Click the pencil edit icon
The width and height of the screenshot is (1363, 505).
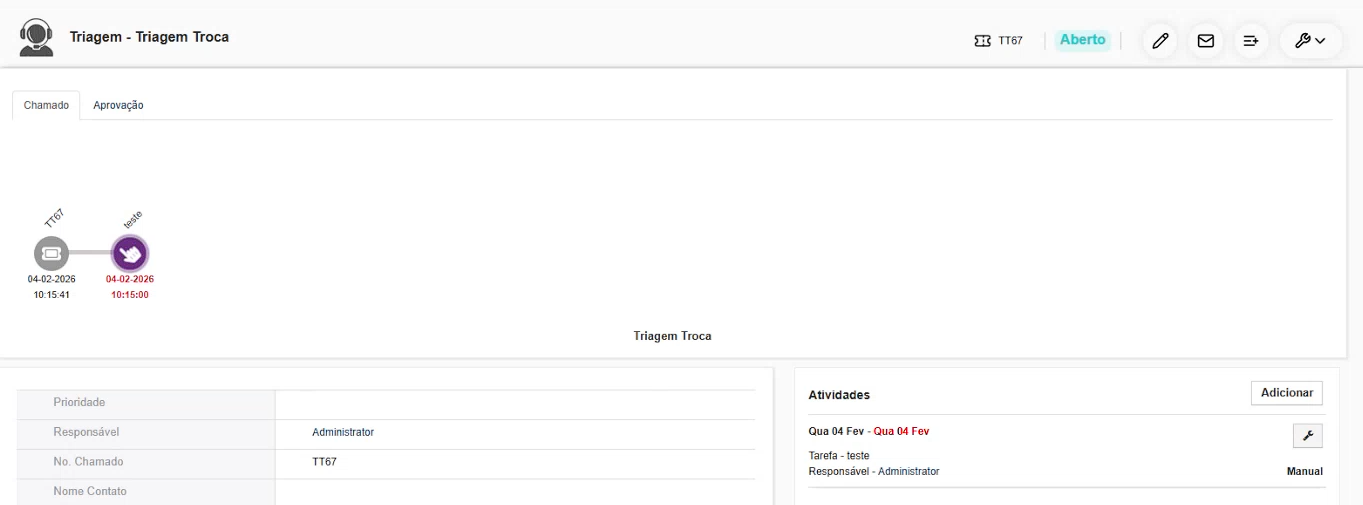coord(1160,41)
